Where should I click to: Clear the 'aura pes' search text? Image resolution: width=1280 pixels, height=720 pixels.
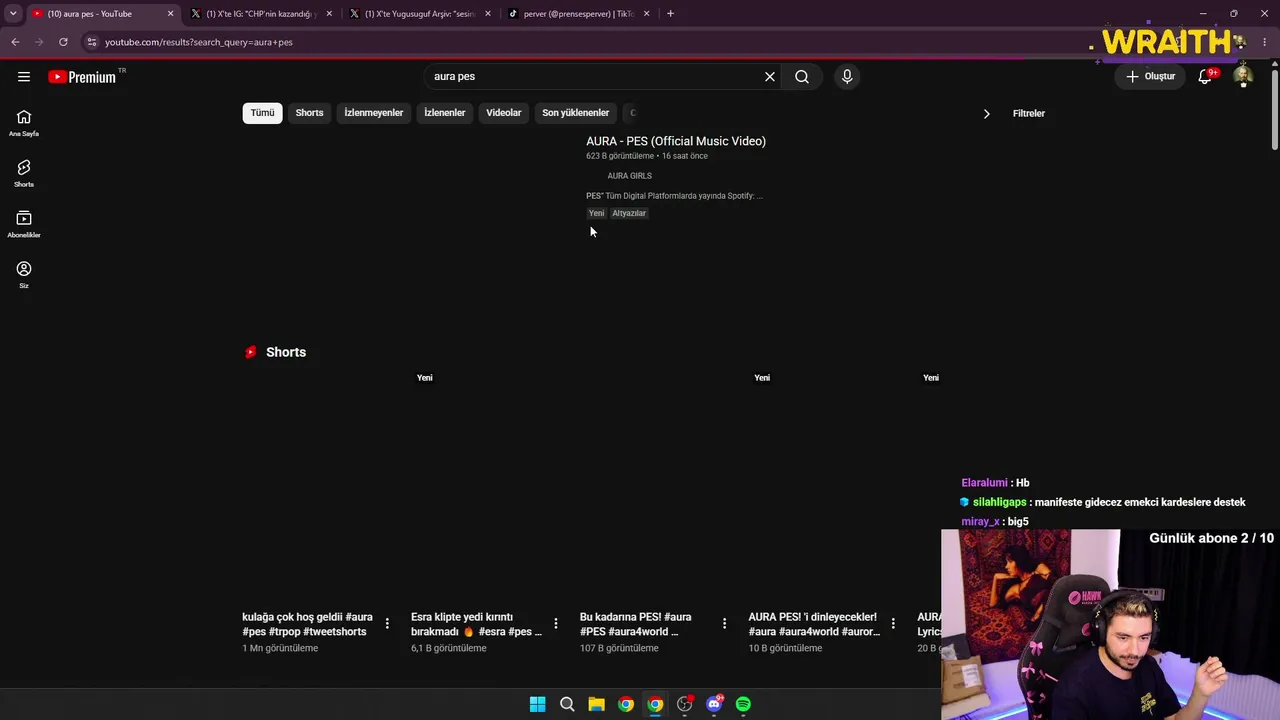[x=770, y=77]
